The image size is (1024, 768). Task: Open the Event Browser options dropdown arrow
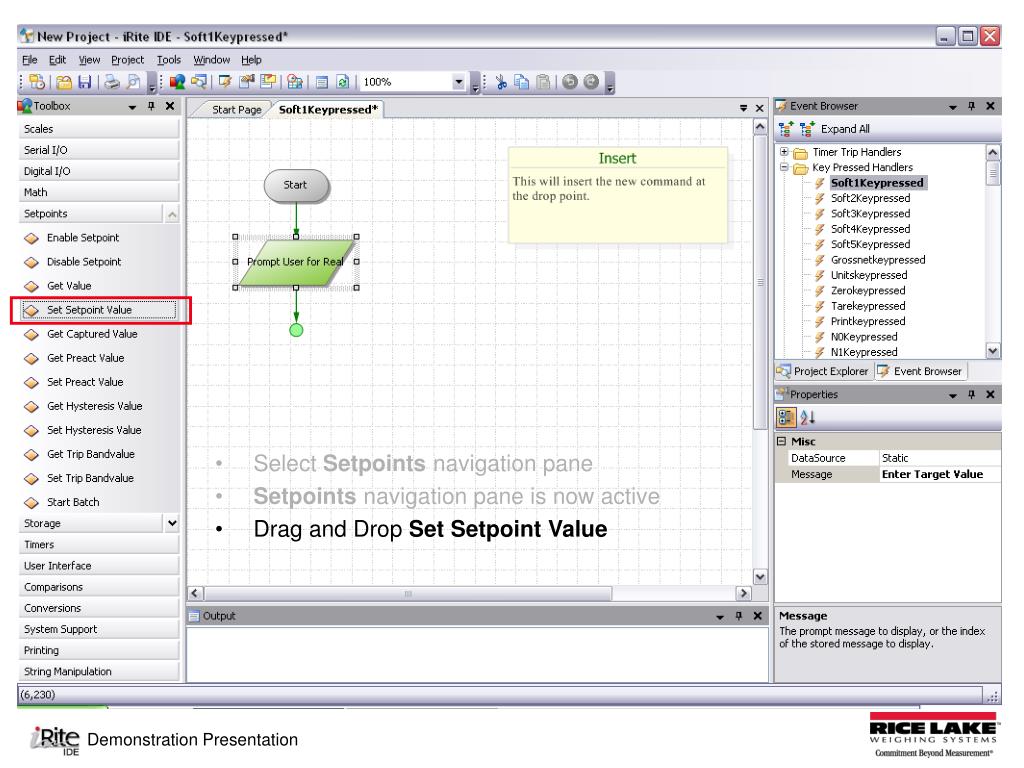[x=953, y=106]
